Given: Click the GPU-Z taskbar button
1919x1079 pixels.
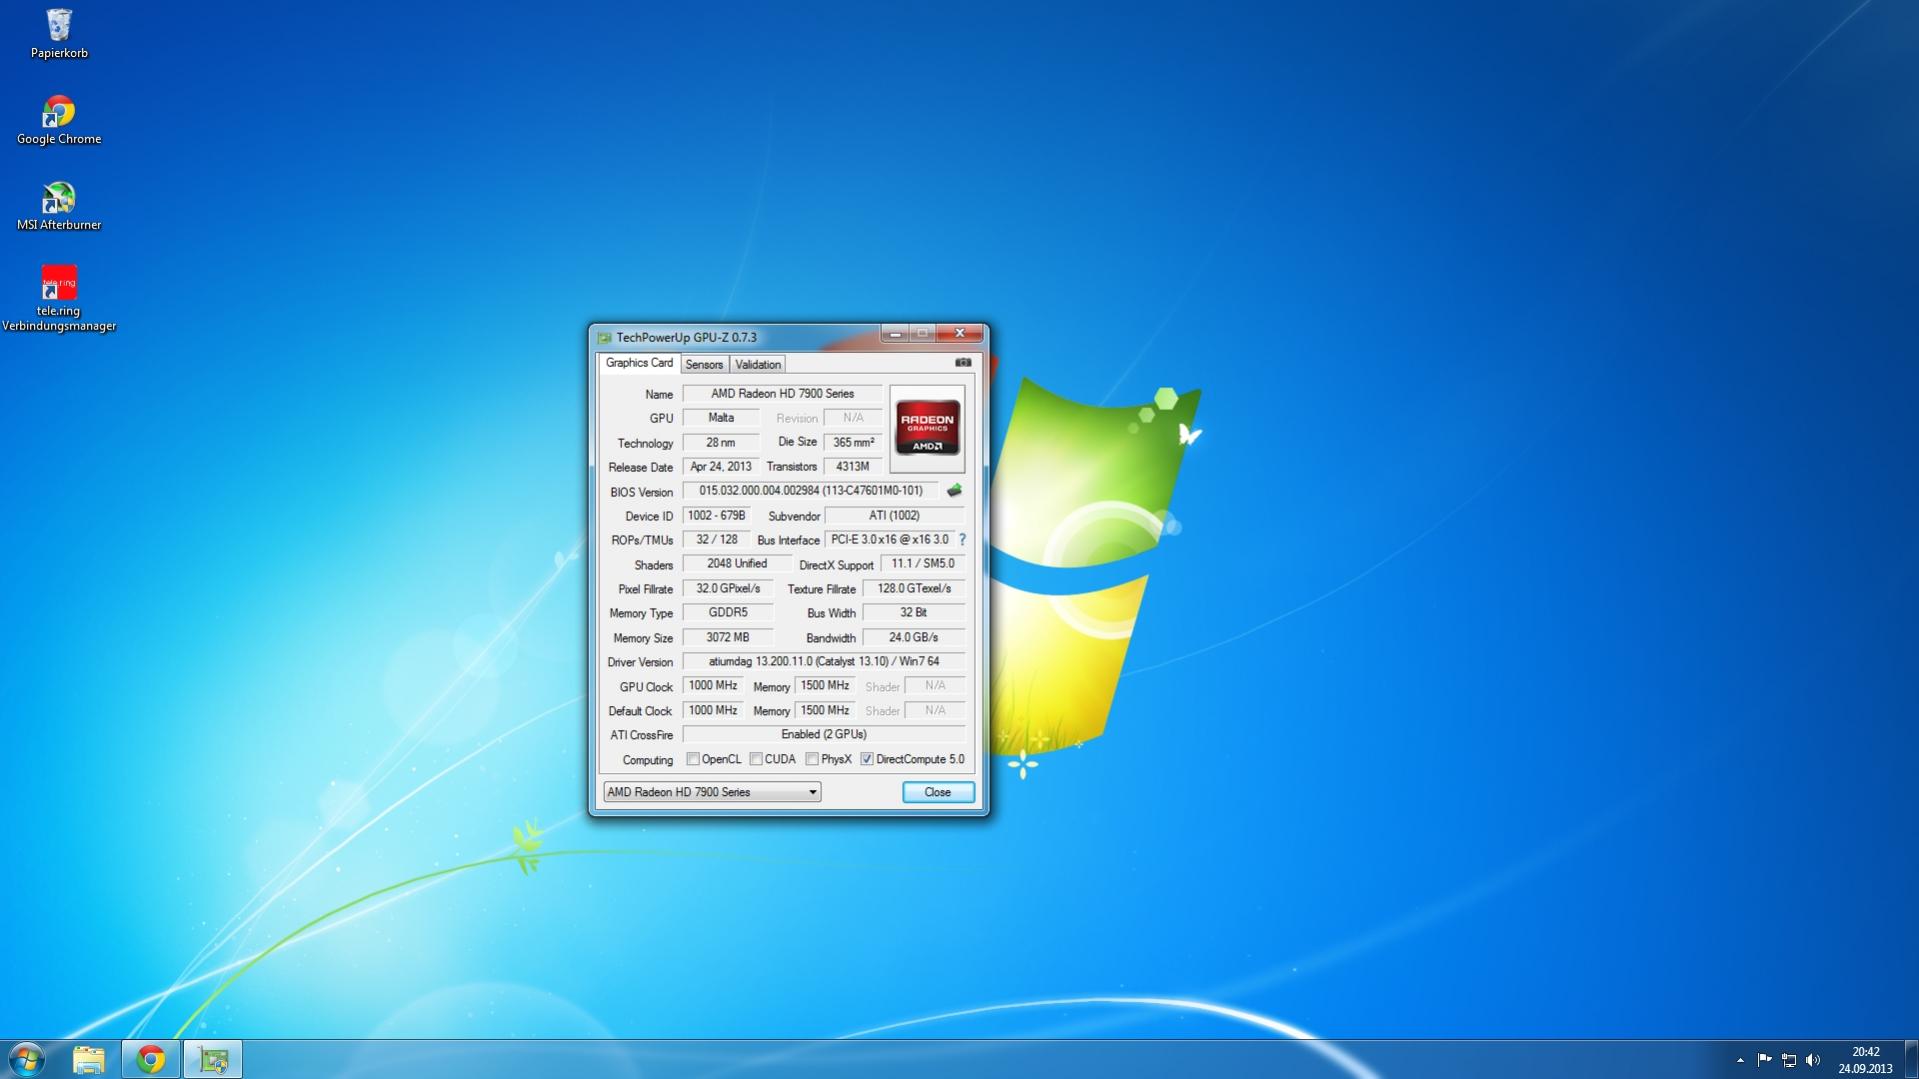Looking at the screenshot, I should pos(213,1059).
